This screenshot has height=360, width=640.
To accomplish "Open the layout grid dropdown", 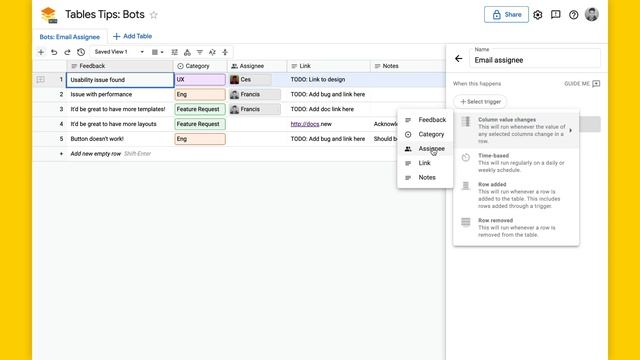I will pos(158,52).
